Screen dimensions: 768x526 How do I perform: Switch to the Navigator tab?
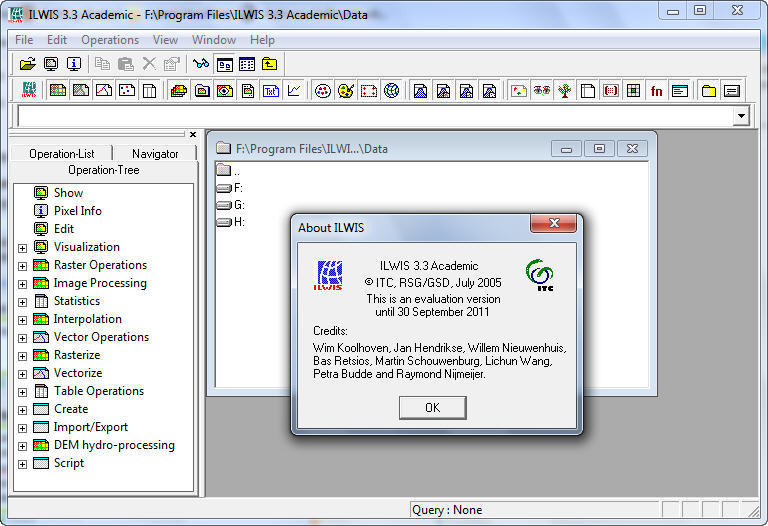pos(155,154)
